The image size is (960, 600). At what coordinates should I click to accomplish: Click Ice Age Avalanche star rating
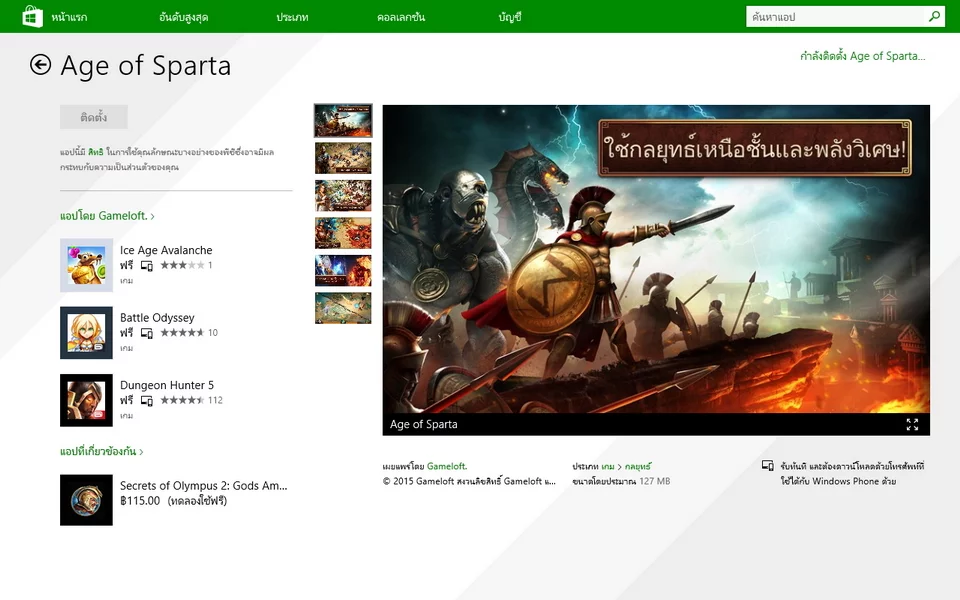click(182, 265)
